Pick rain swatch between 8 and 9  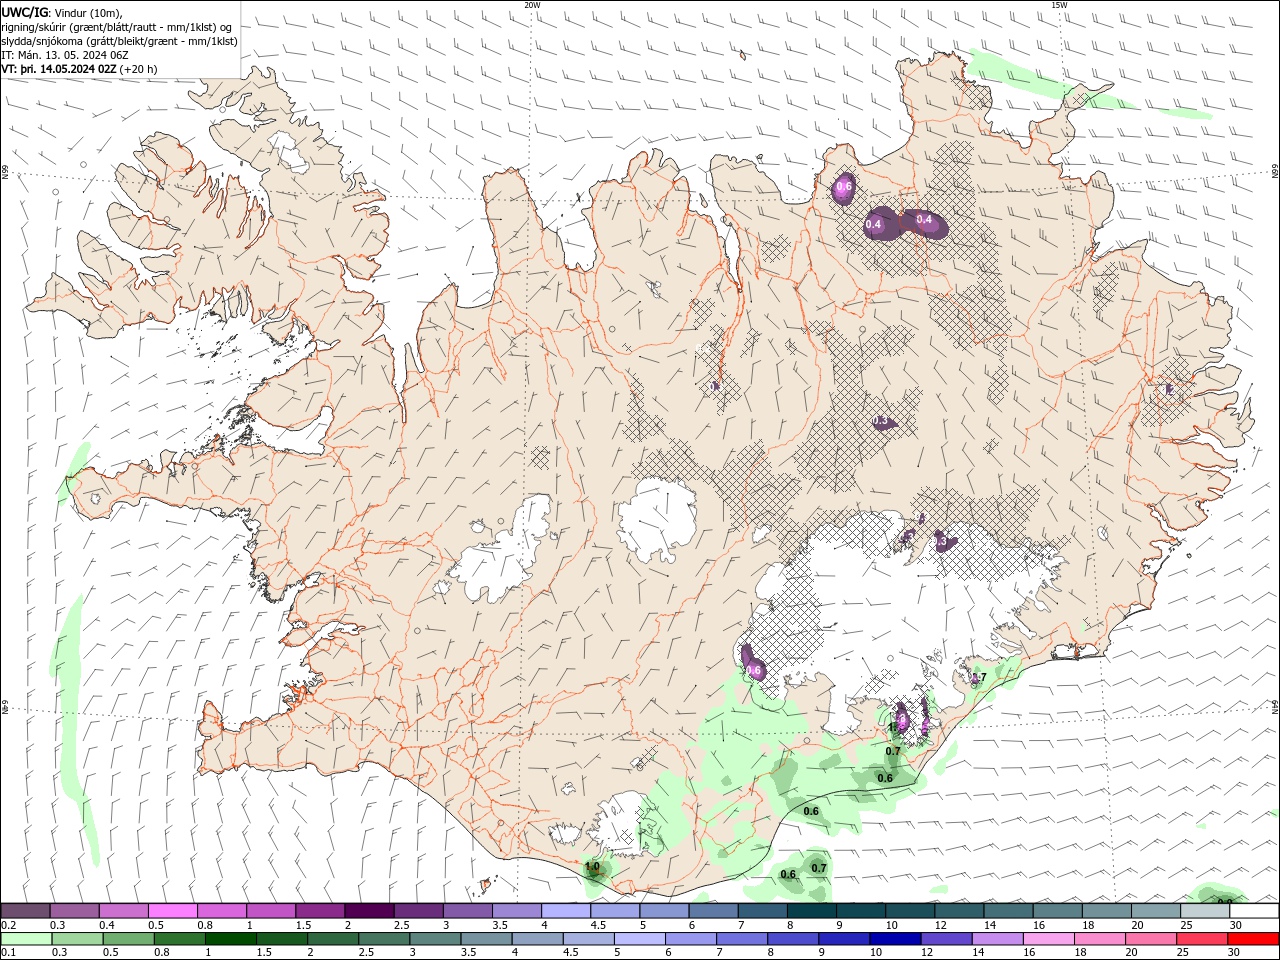[x=792, y=939]
